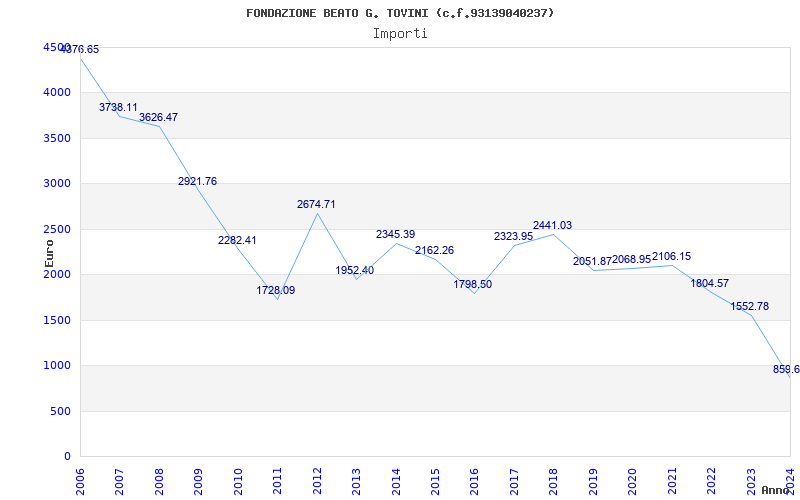
Task: Click the x-axis year 2007
Action: point(119,482)
